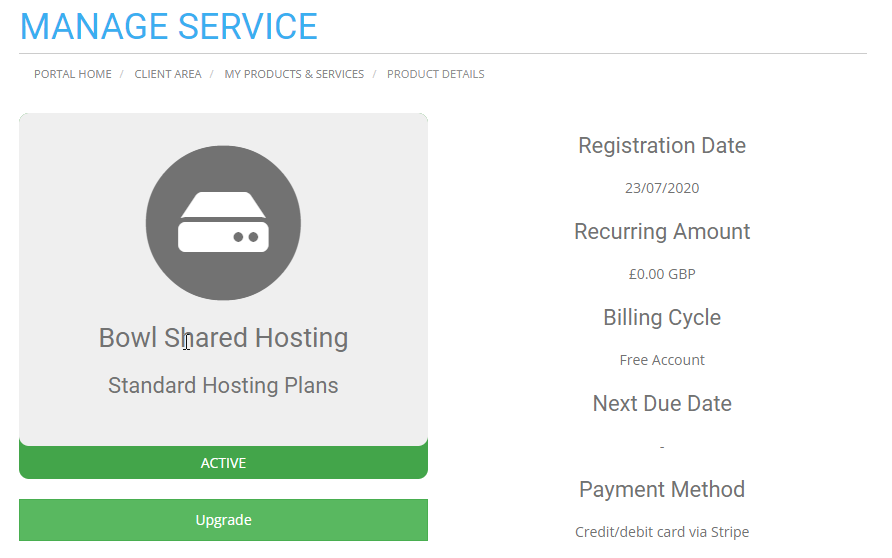Click the server hosting drive icon
The height and width of the screenshot is (558, 892).
pyautogui.click(x=223, y=222)
